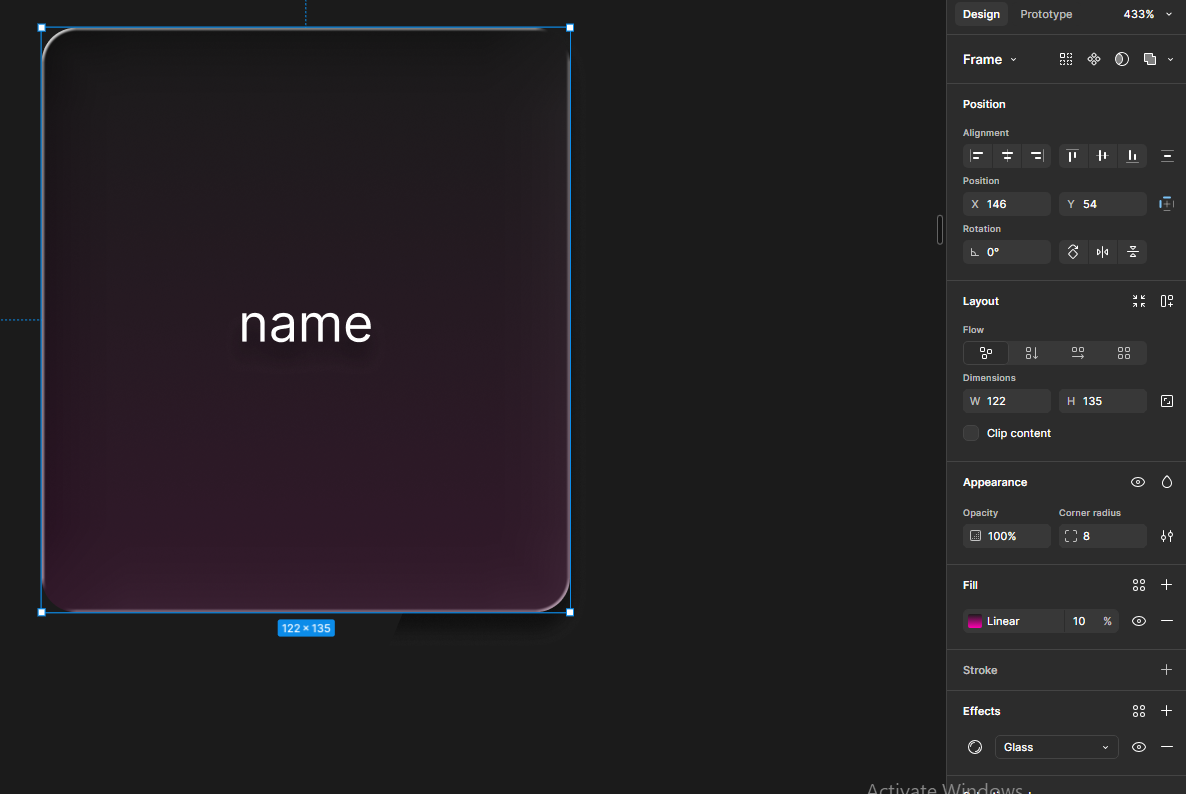Edit the width field W 122
The image size is (1186, 794).
(x=1007, y=402)
